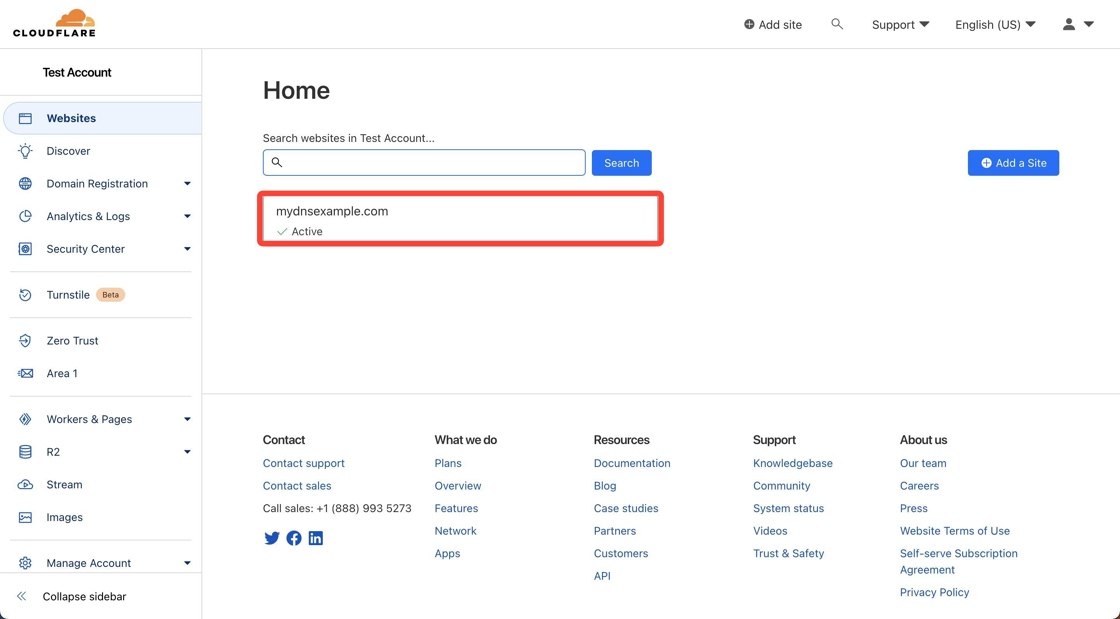This screenshot has height=619, width=1120.
Task: Open Discover from the sidebar
Action: [x=68, y=151]
